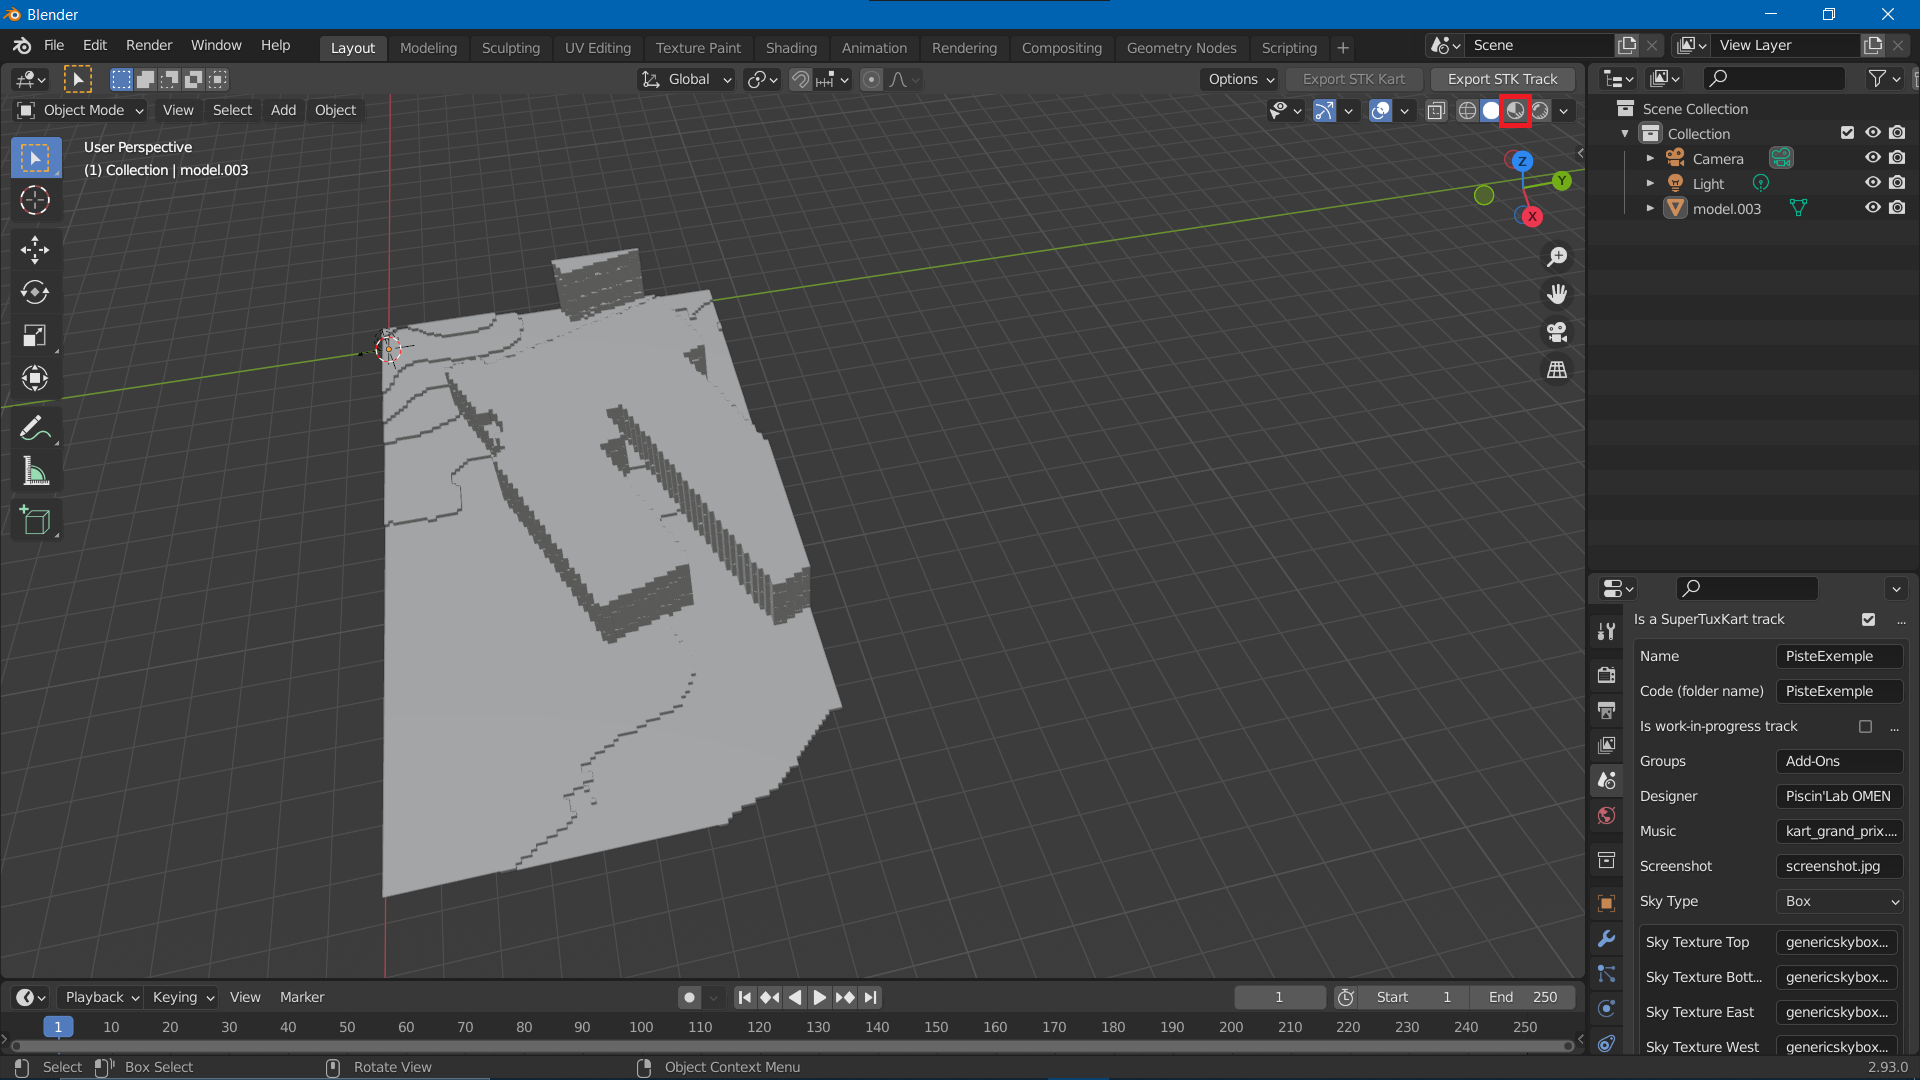Switch to the Shading workspace tab
The height and width of the screenshot is (1080, 1920).
pyautogui.click(x=791, y=48)
